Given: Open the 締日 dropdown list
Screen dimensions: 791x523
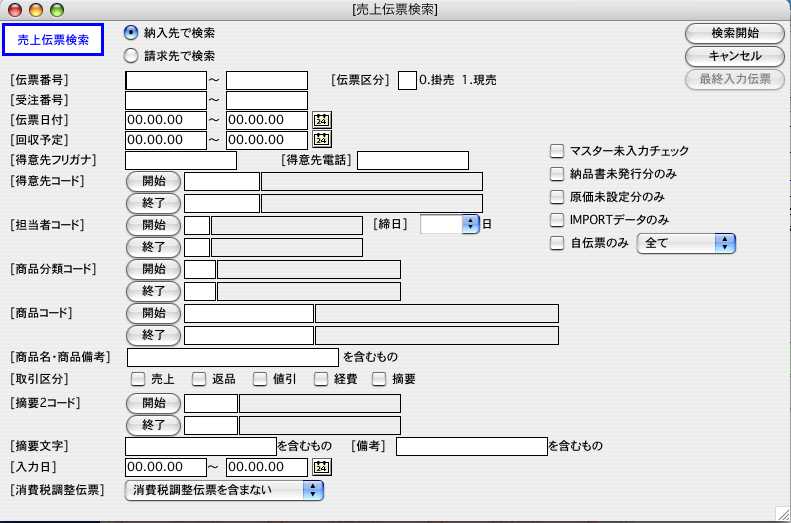Looking at the screenshot, I should (x=471, y=224).
